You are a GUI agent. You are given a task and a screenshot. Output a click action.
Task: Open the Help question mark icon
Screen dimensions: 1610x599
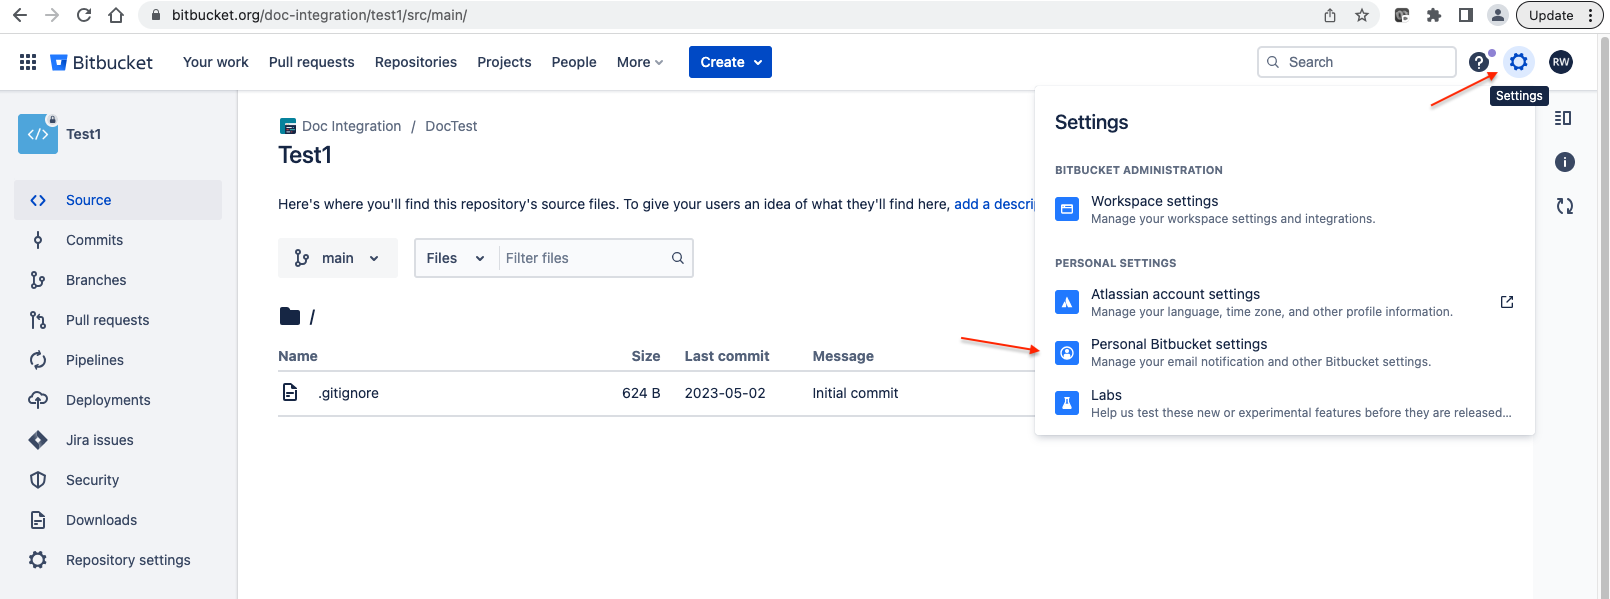point(1478,62)
